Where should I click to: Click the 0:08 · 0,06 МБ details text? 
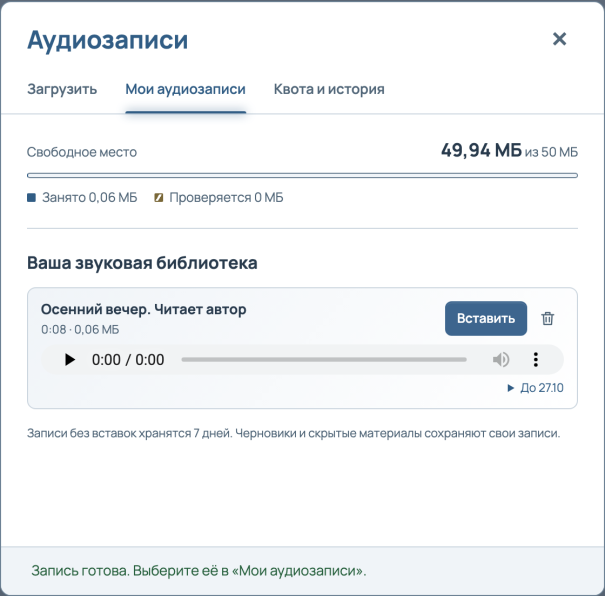point(80,329)
